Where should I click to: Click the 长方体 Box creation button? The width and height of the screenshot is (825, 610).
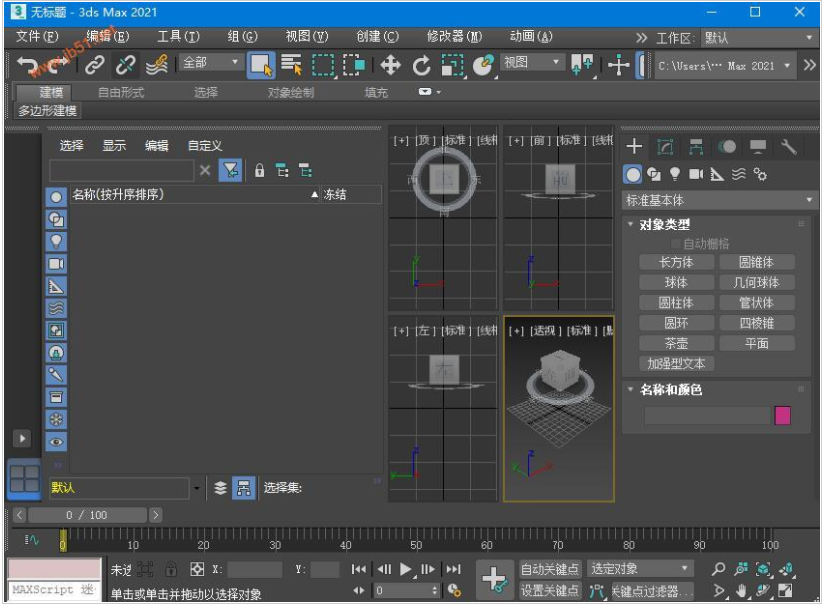tap(678, 261)
